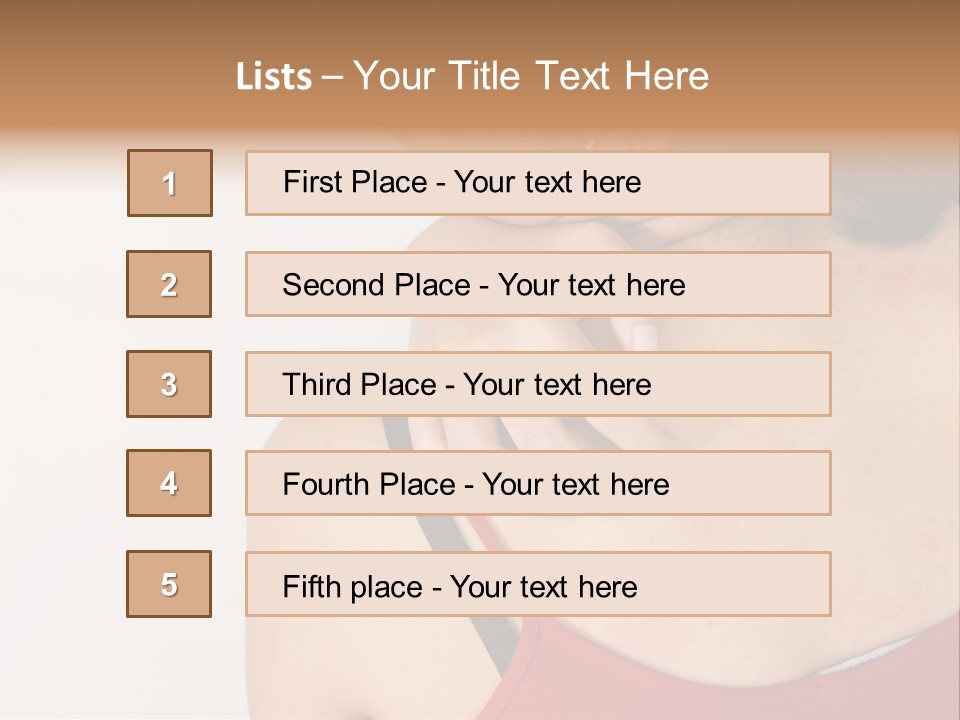Viewport: 960px width, 720px height.
Task: Click the number 3 box
Action: tap(169, 384)
